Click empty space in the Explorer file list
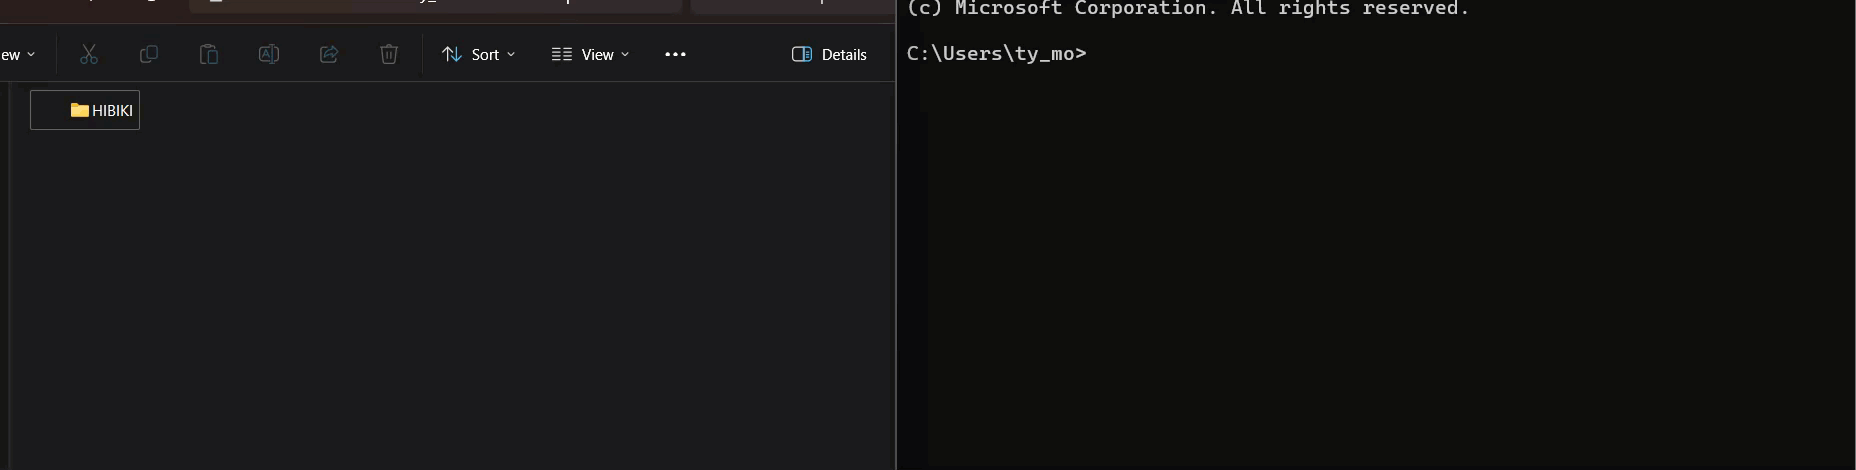This screenshot has height=470, width=1856. (x=450, y=300)
